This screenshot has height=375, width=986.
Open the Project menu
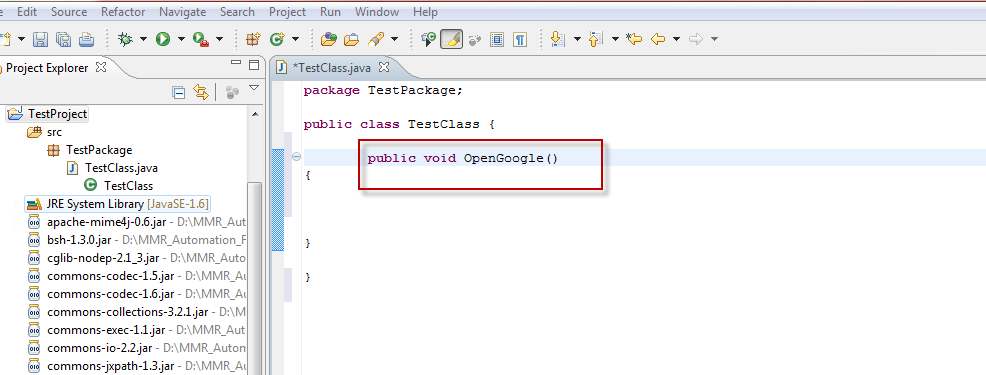point(287,12)
